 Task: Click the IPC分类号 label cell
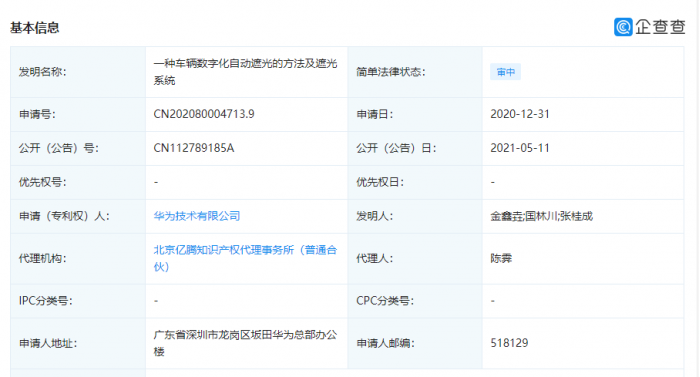click(x=78, y=301)
